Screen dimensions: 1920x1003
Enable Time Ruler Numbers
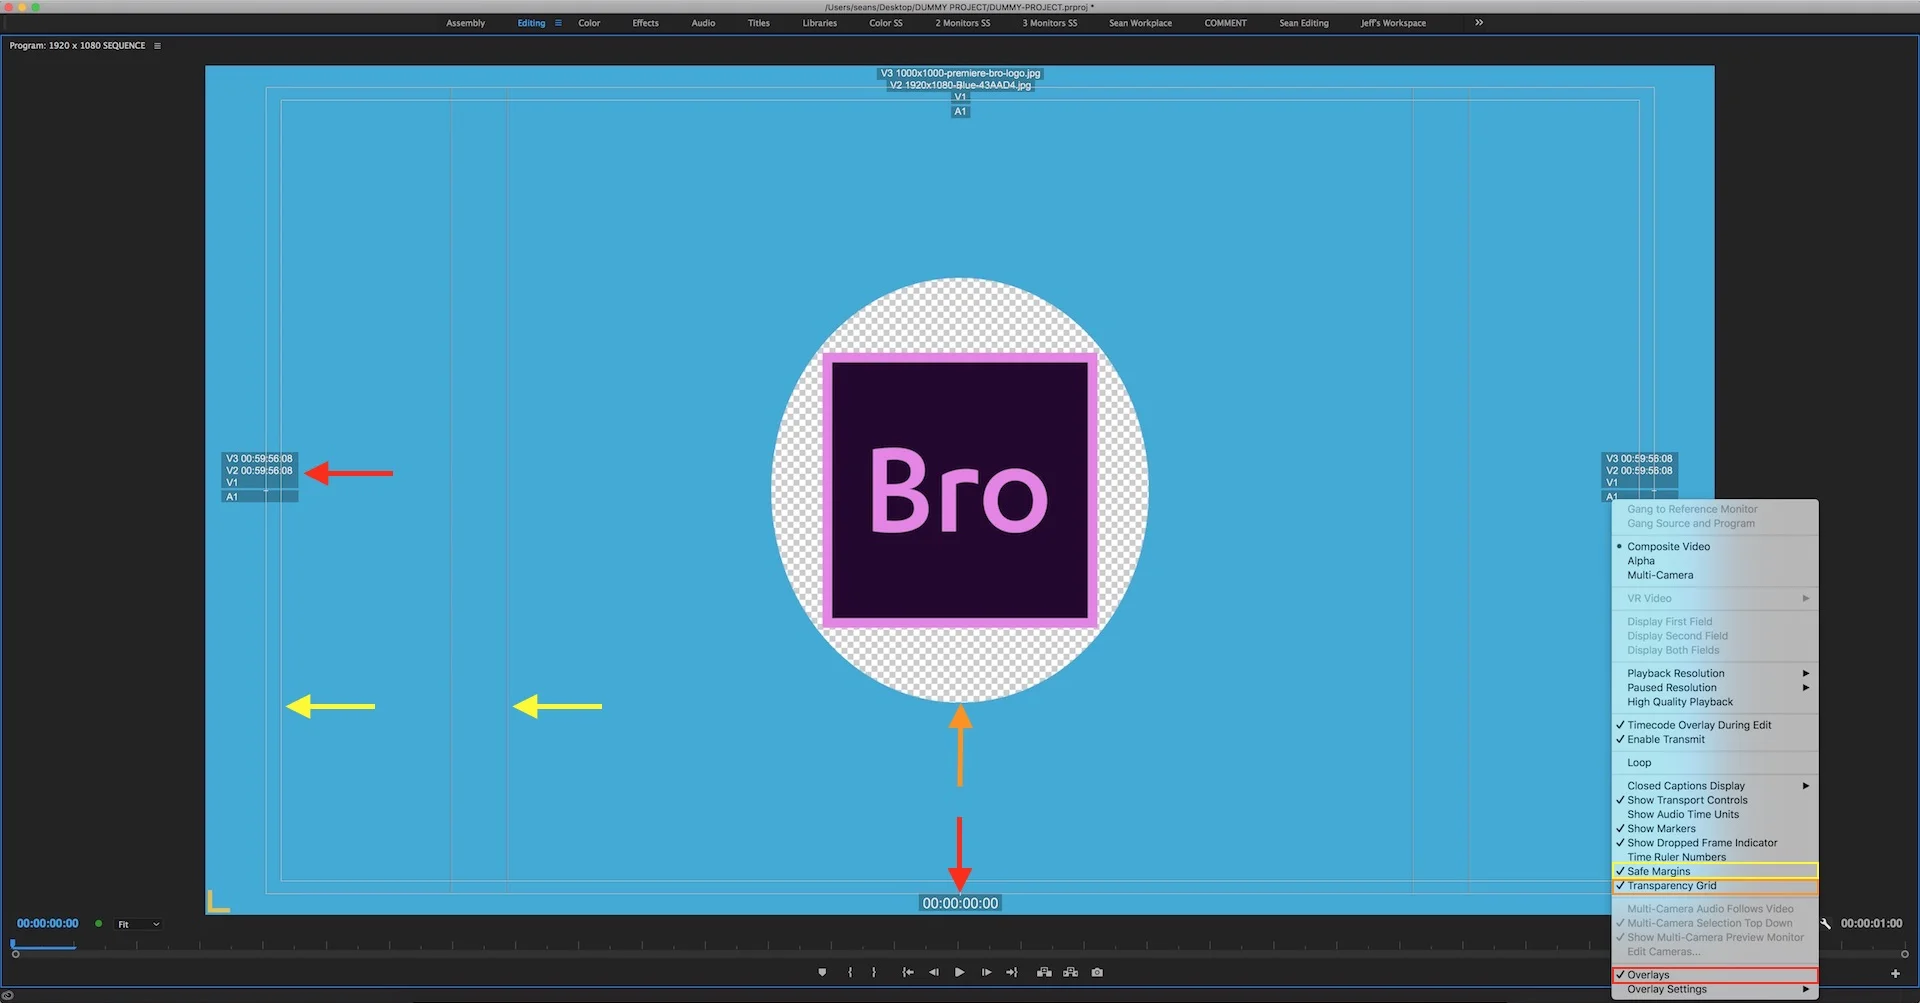[1715, 857]
